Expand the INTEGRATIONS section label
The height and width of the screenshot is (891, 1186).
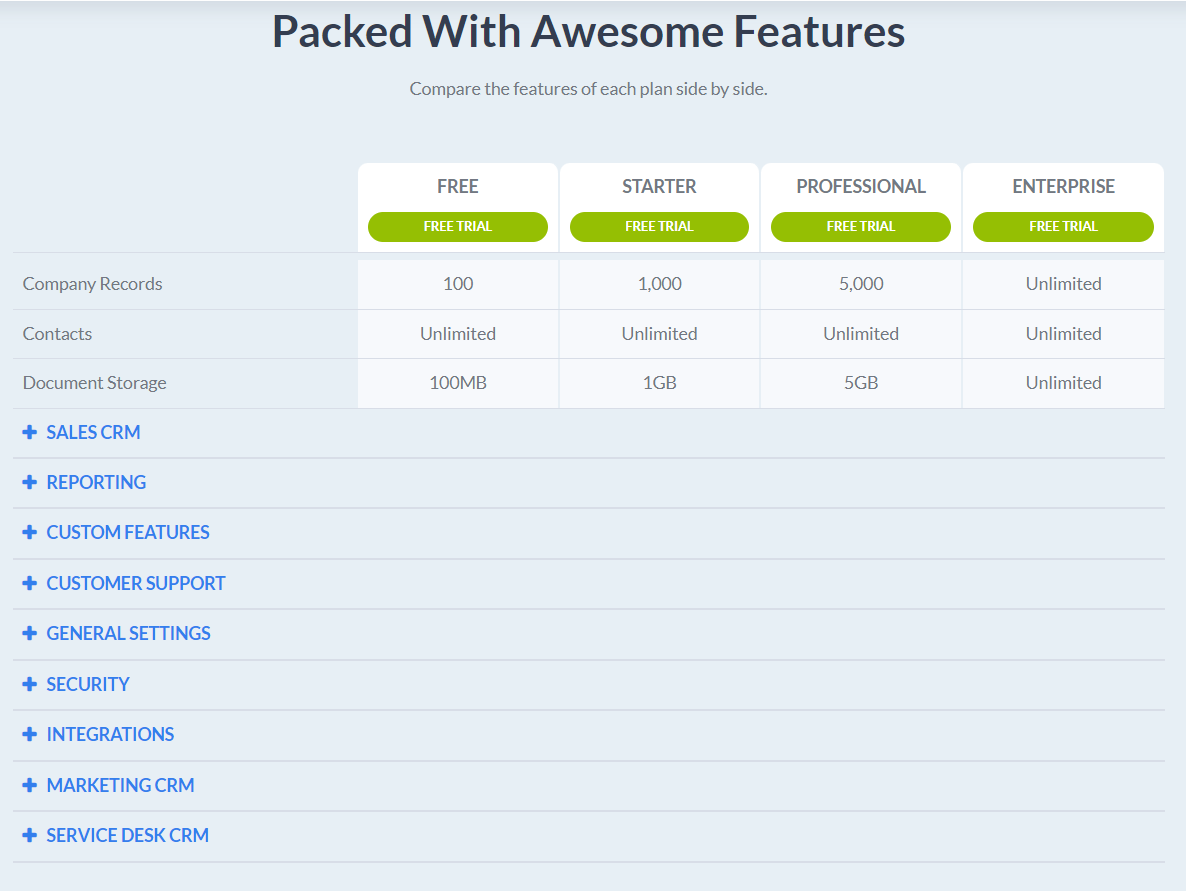[x=110, y=735]
